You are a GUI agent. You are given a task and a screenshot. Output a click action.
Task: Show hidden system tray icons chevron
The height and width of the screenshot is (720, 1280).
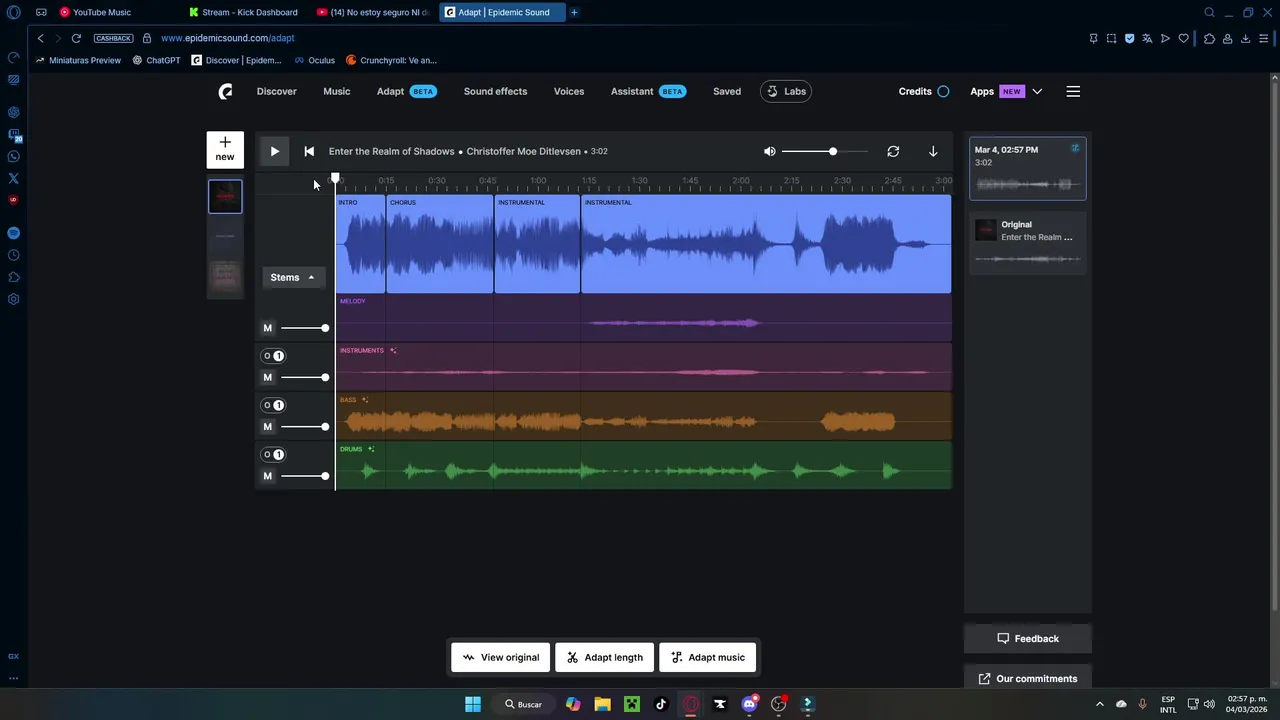click(1100, 704)
